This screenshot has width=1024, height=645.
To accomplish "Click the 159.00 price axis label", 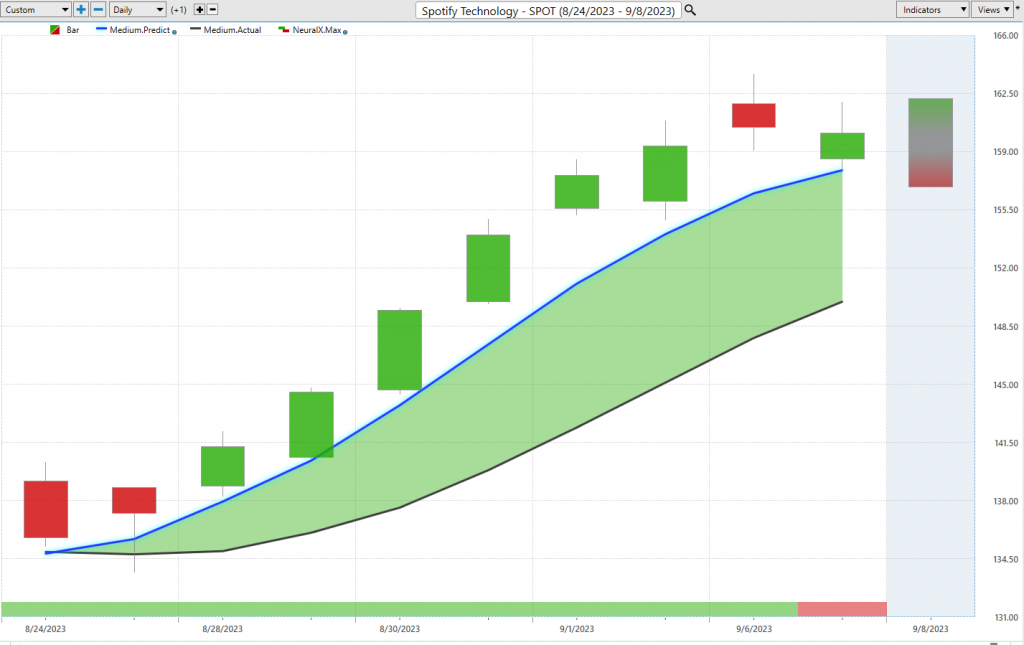I will [1006, 152].
